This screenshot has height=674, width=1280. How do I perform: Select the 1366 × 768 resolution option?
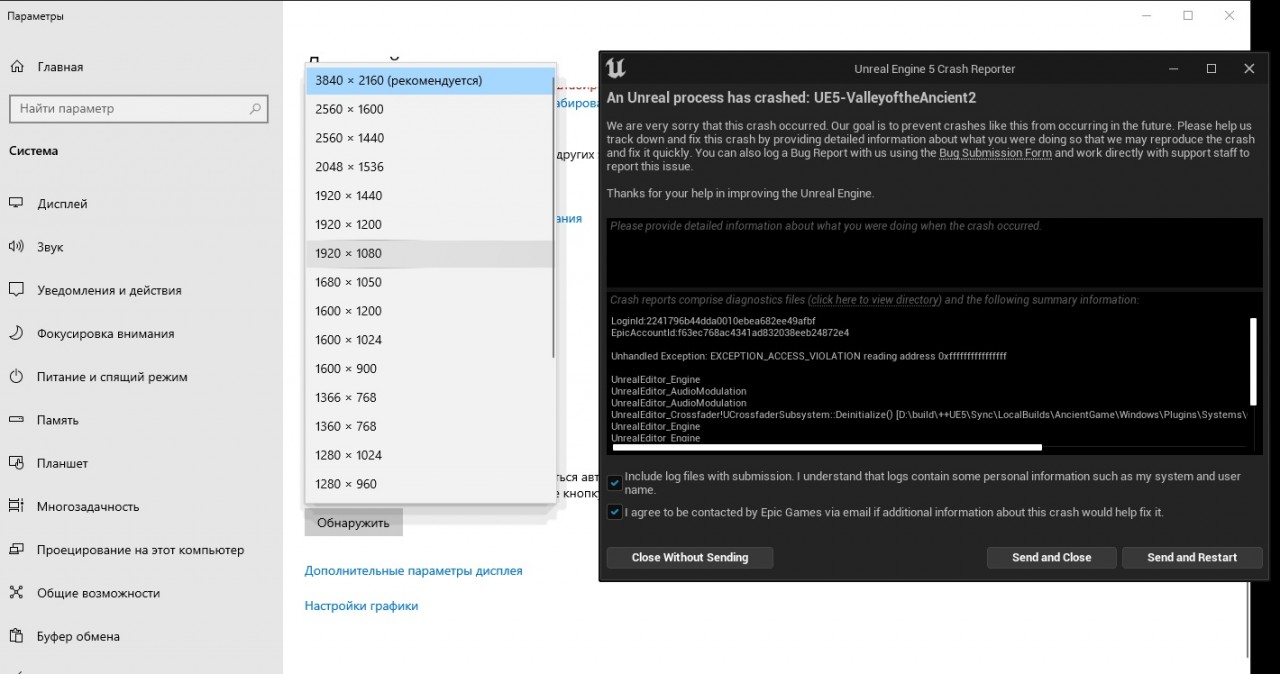[x=430, y=398]
